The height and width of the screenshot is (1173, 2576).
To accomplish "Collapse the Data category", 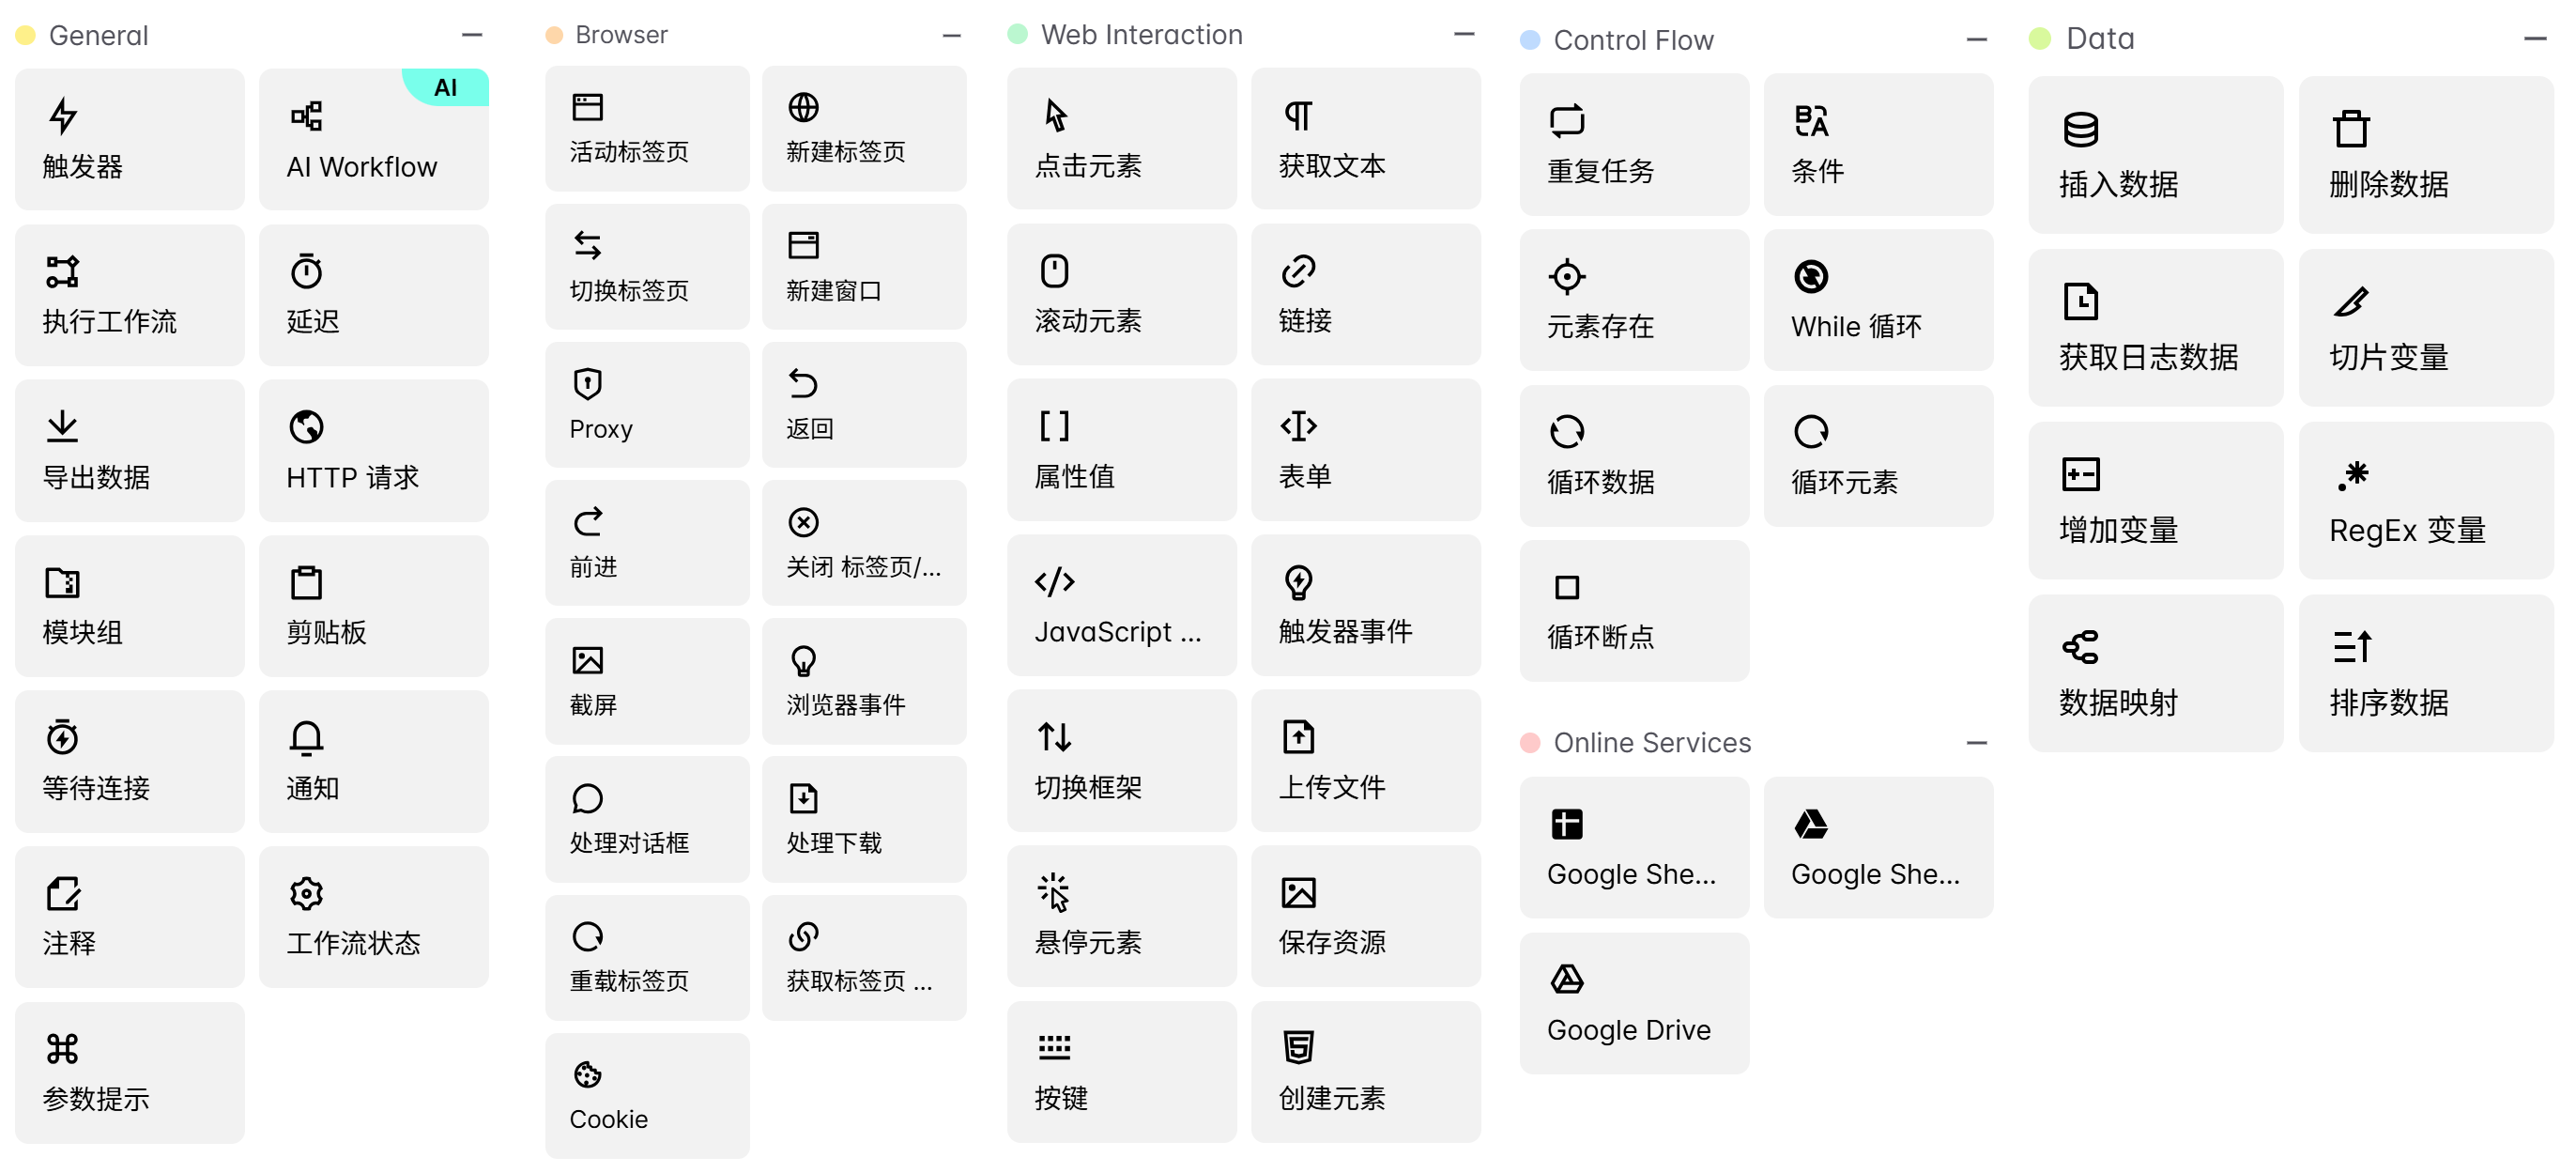I will click(2535, 39).
